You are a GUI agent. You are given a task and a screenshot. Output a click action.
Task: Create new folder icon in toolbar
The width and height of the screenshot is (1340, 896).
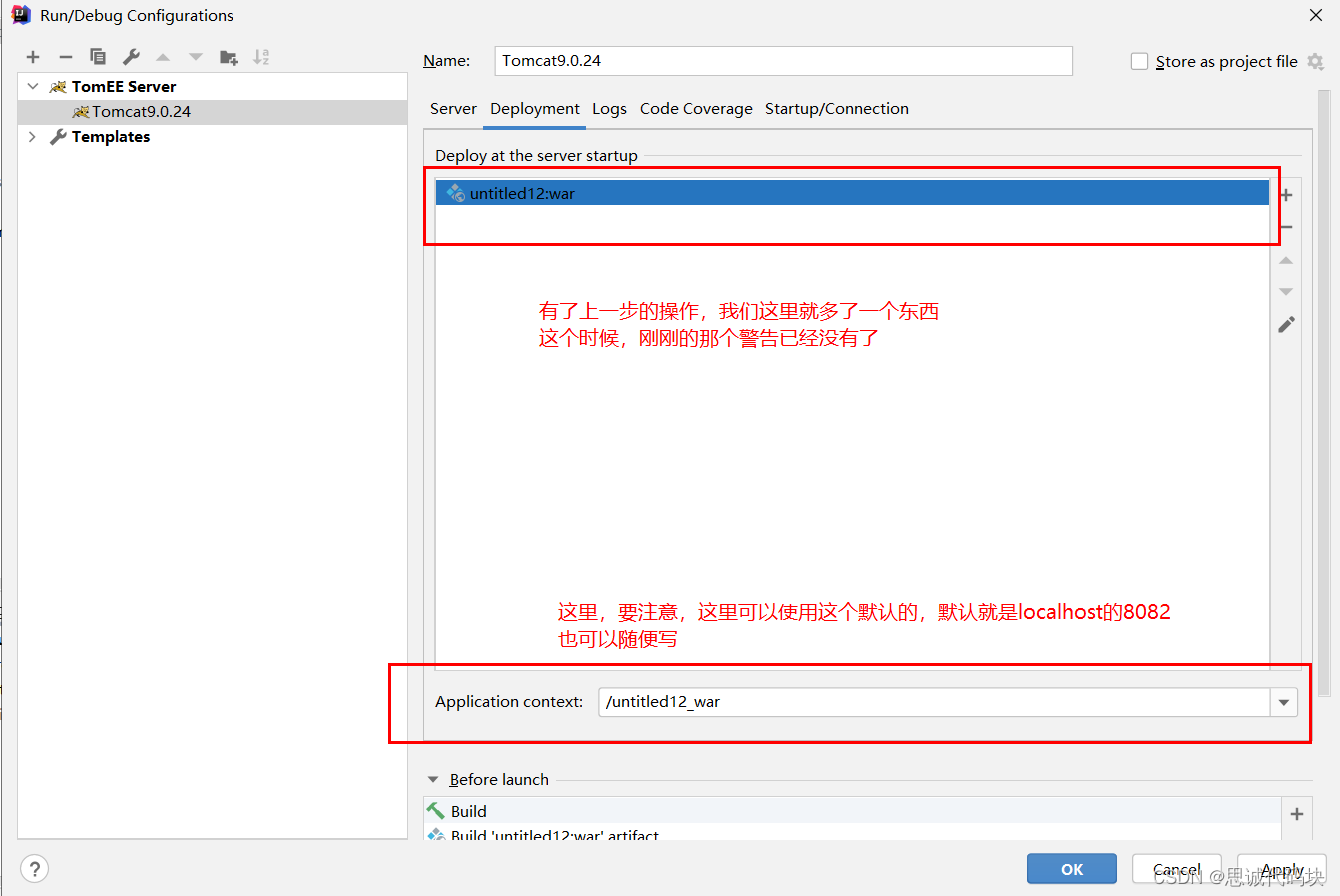229,57
